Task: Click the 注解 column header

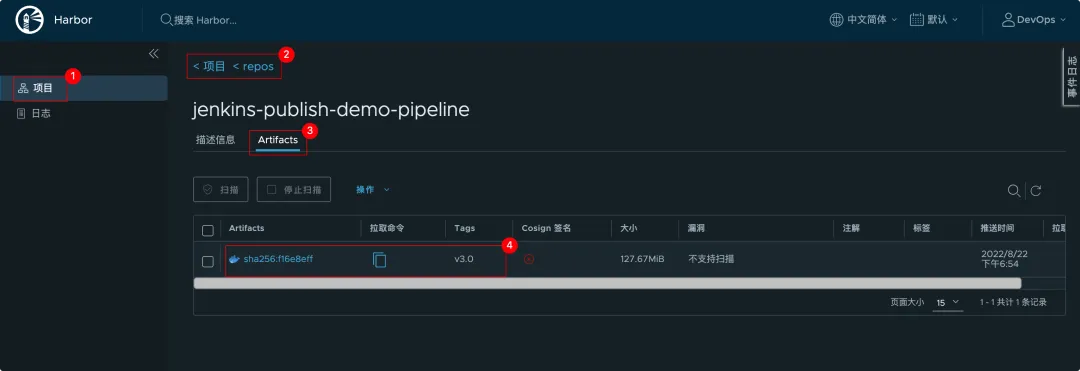Action: (851, 228)
